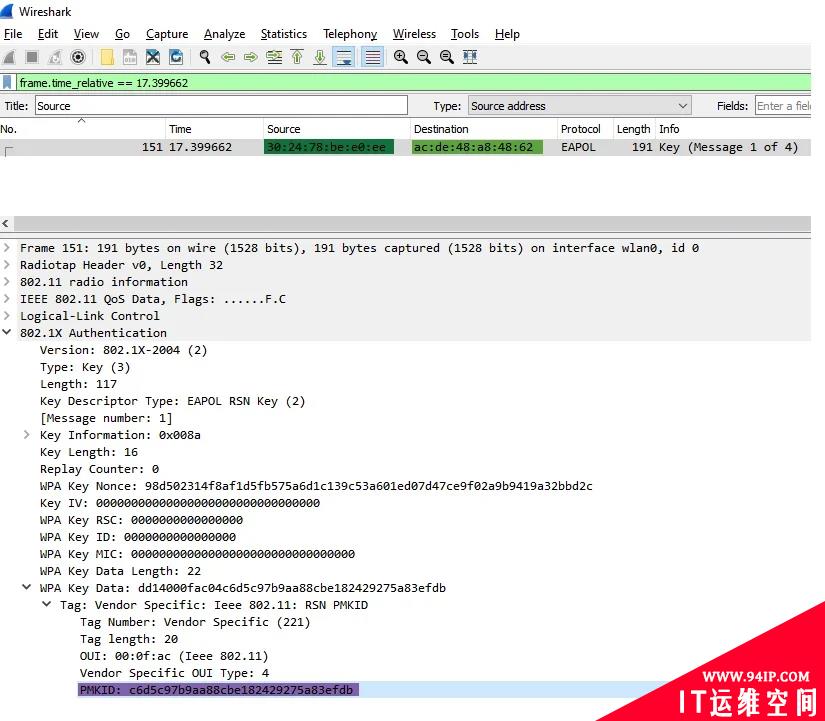Open the Statistics menu

pos(284,34)
